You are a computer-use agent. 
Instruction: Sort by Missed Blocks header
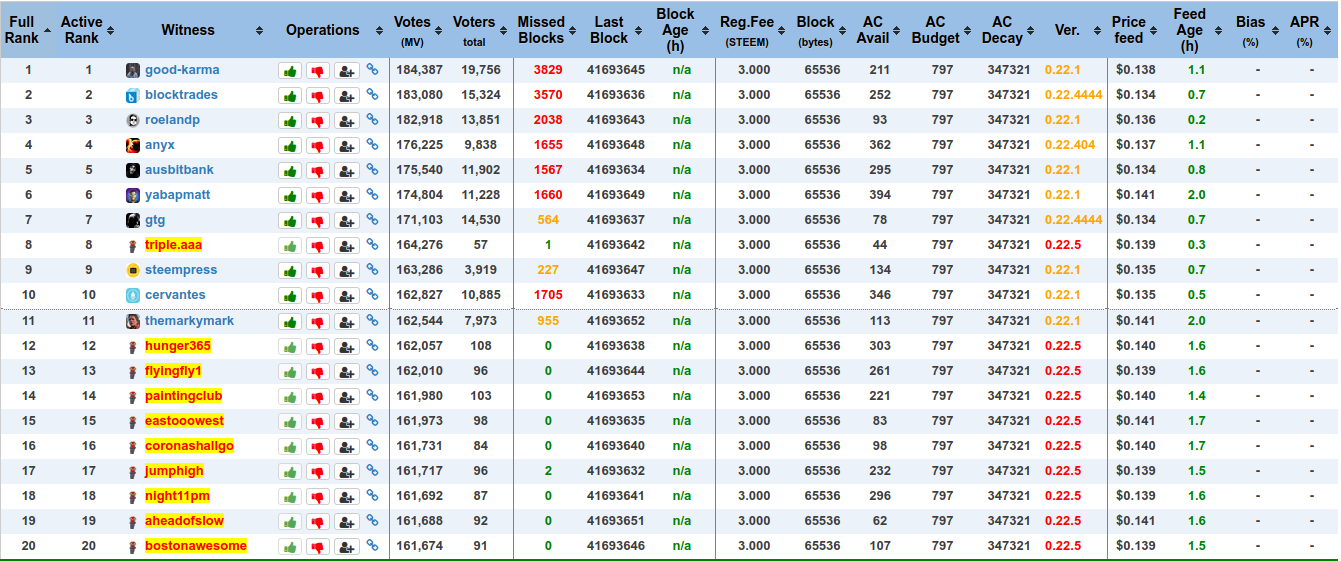point(546,30)
